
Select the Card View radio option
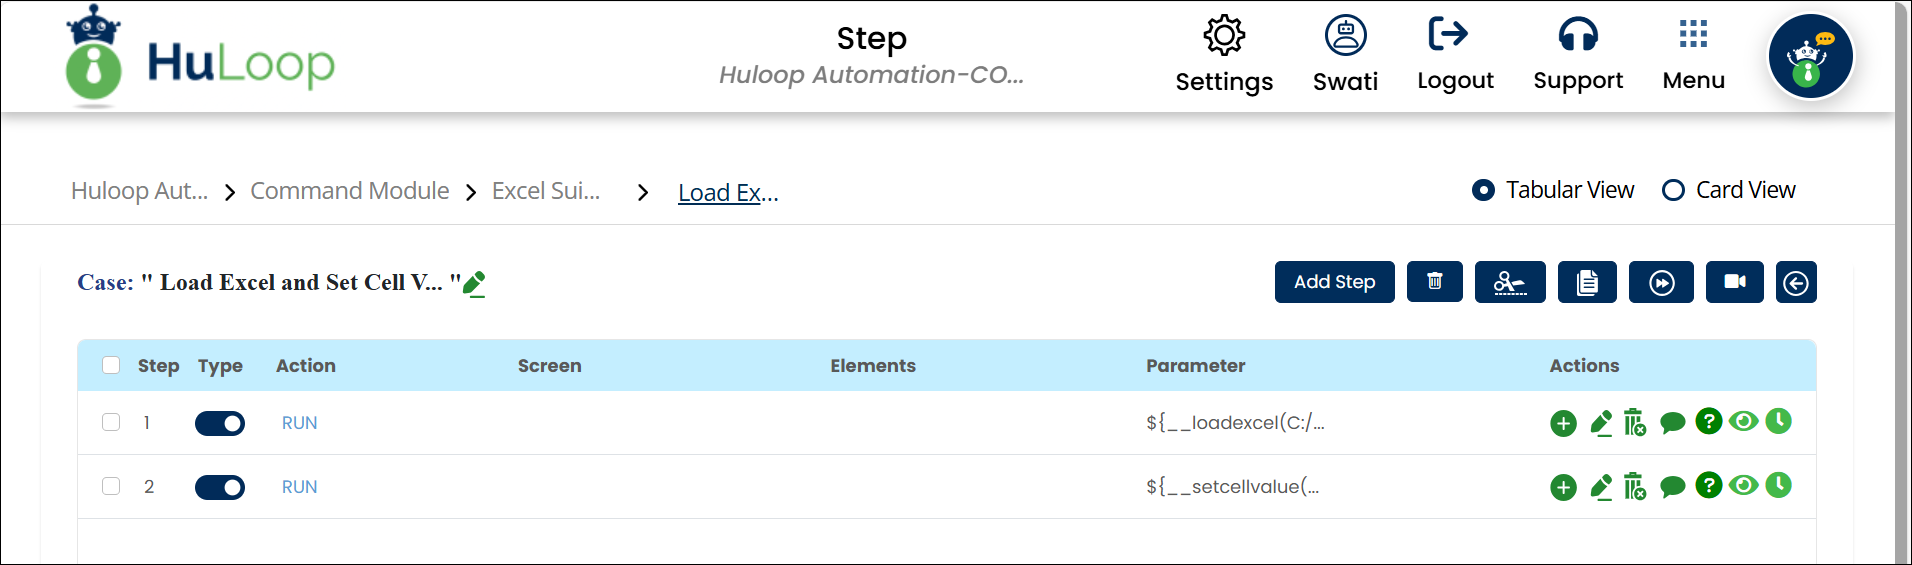(x=1673, y=190)
